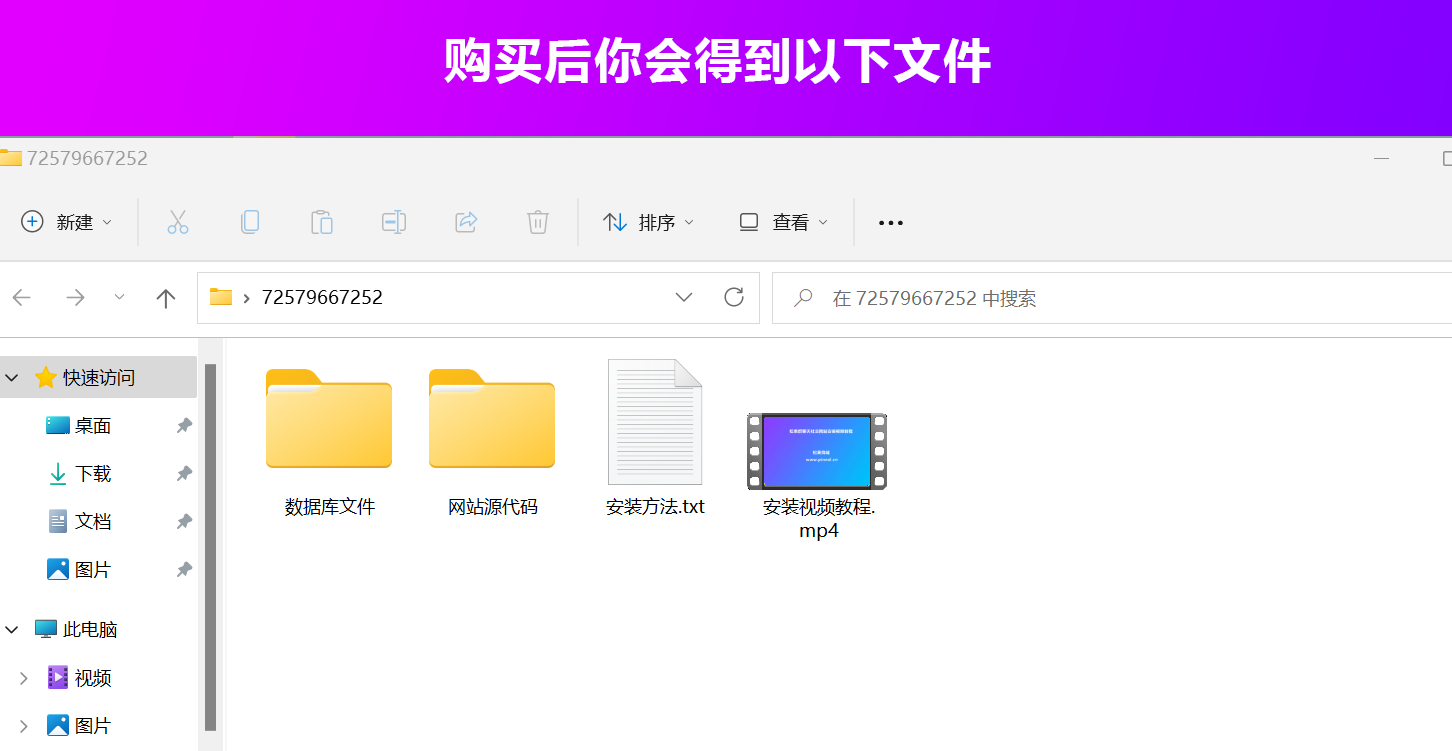The height and width of the screenshot is (751, 1452).
Task: Select 快速访问 in the navigation pane
Action: pos(98,378)
